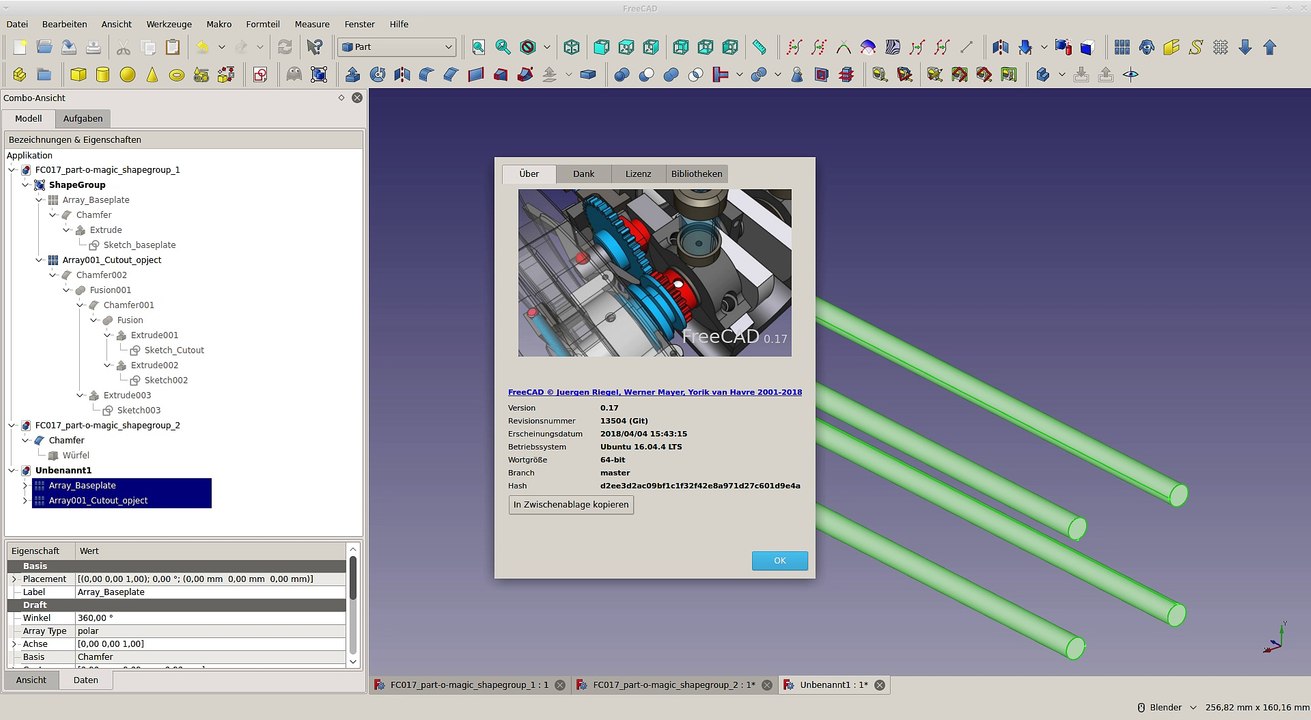Click In Zwischenablage kopieren button

pyautogui.click(x=571, y=505)
